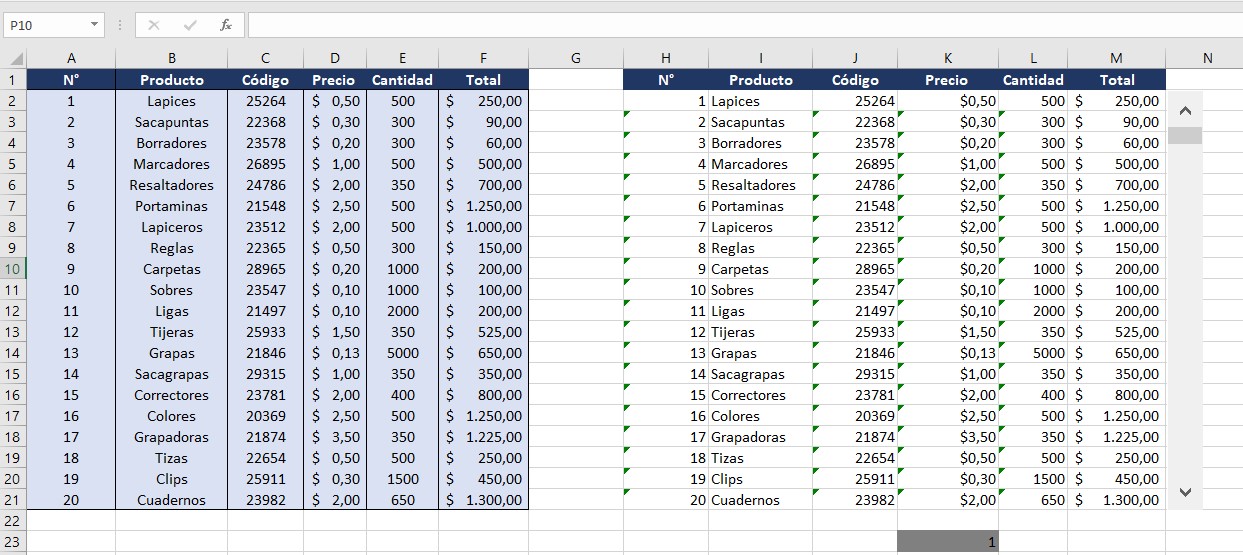1243x555 pixels.
Task: Click the scroll bar thumb beside column M
Action: point(1185,135)
